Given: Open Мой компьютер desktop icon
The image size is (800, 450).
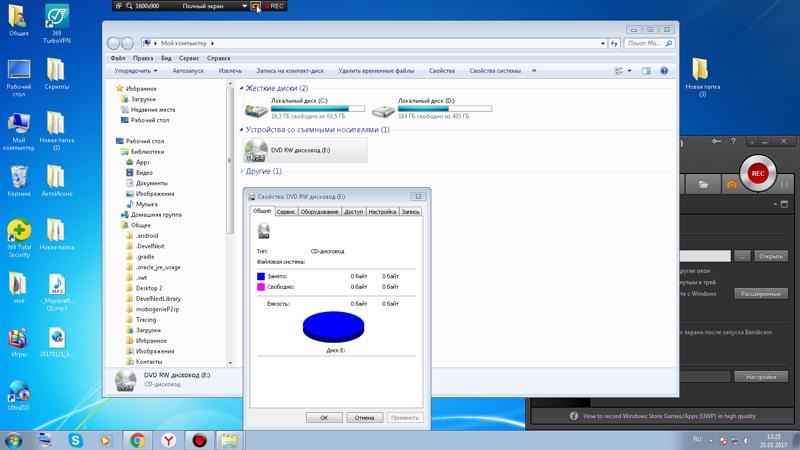Looking at the screenshot, I should [x=19, y=132].
